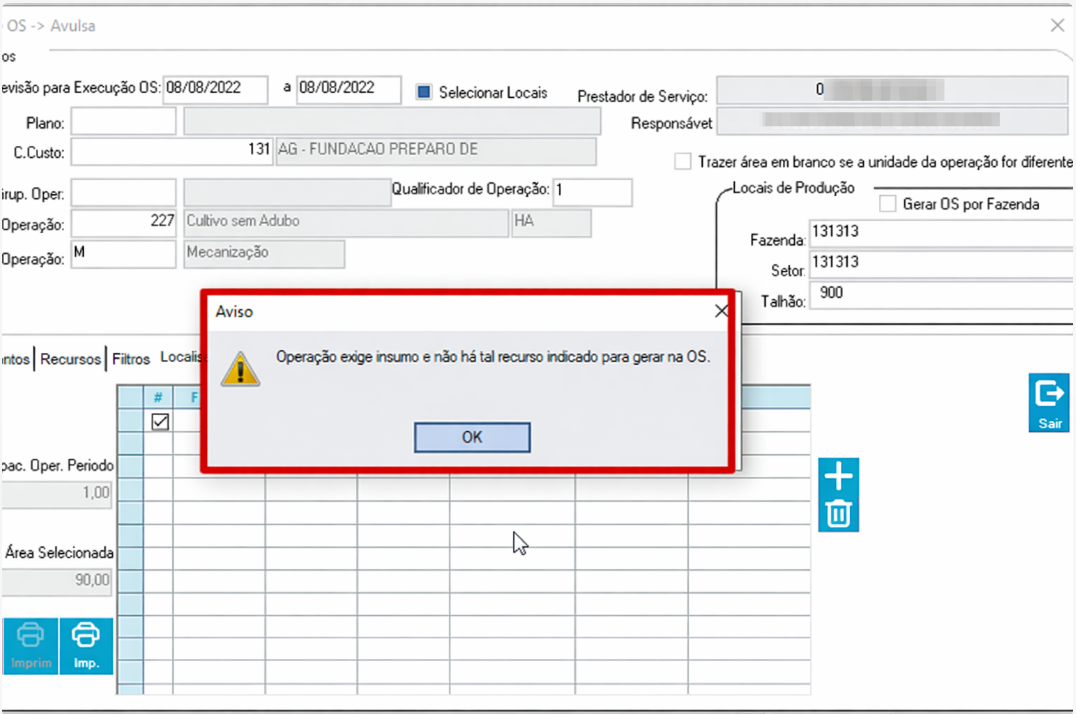This screenshot has width=1076, height=714.
Task: Click the Área Selecionada value 90,00
Action: [56, 581]
